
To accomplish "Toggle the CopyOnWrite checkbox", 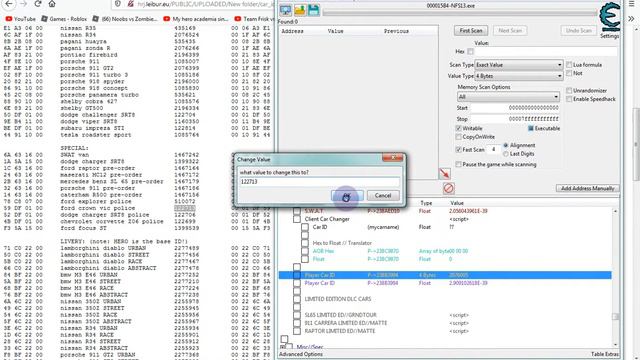I will (458, 137).
